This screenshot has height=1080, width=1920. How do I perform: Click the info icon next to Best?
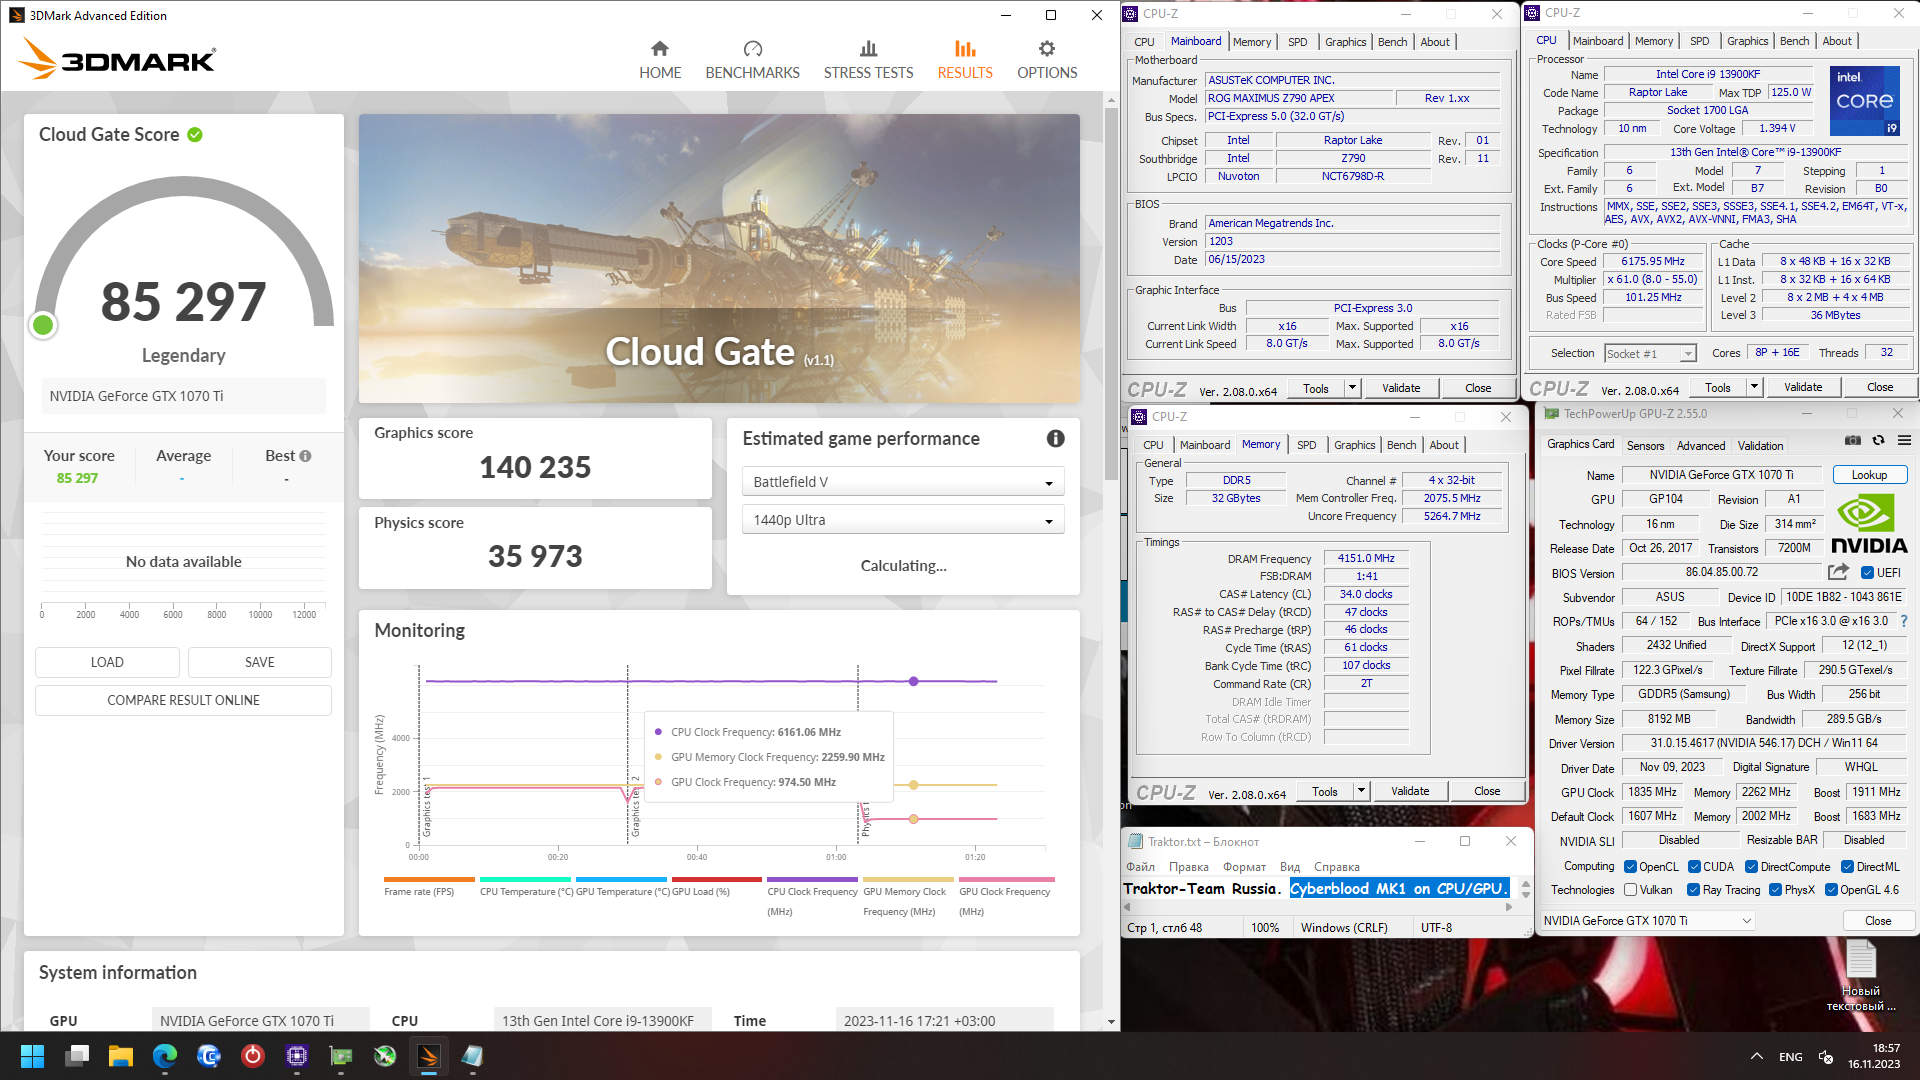coord(306,456)
